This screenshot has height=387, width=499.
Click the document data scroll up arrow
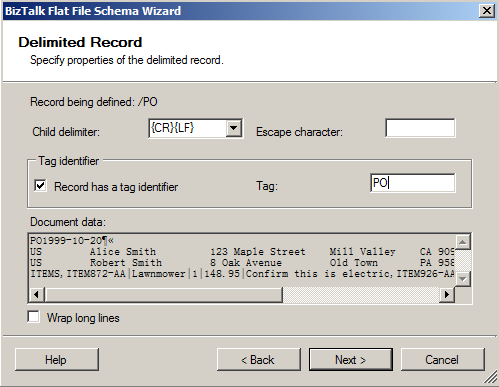tap(463, 242)
